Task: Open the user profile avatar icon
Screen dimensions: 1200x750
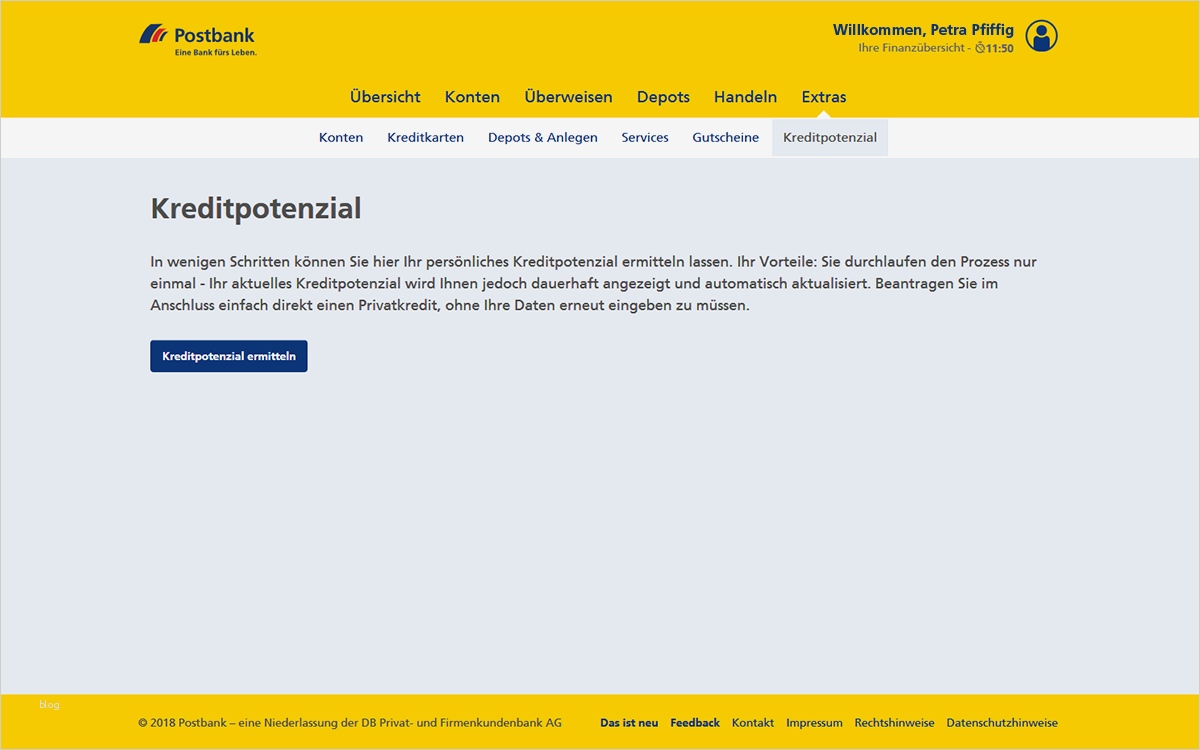Action: coord(1042,37)
